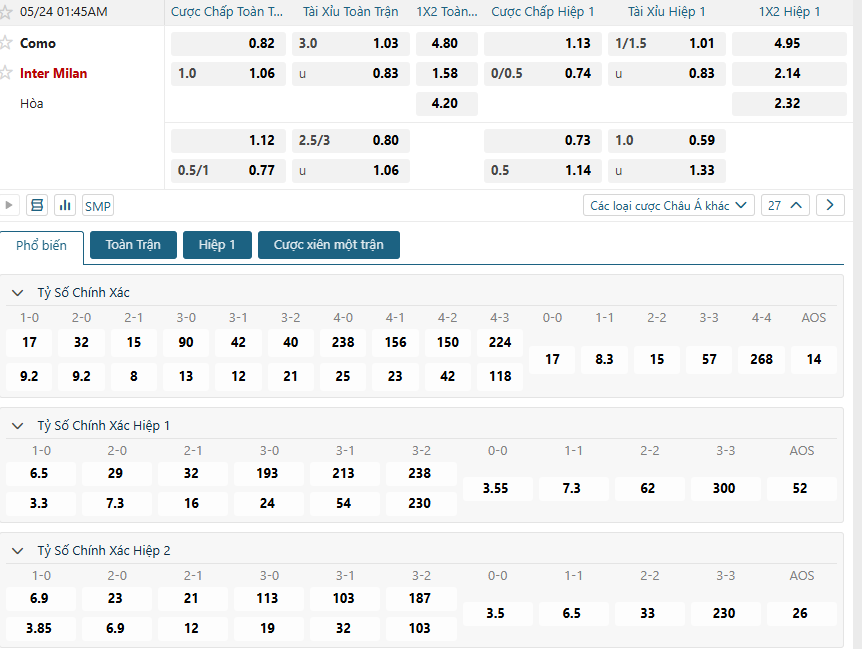The width and height of the screenshot is (862, 649).
Task: Select AOS odds 14 in correct score
Action: (813, 359)
